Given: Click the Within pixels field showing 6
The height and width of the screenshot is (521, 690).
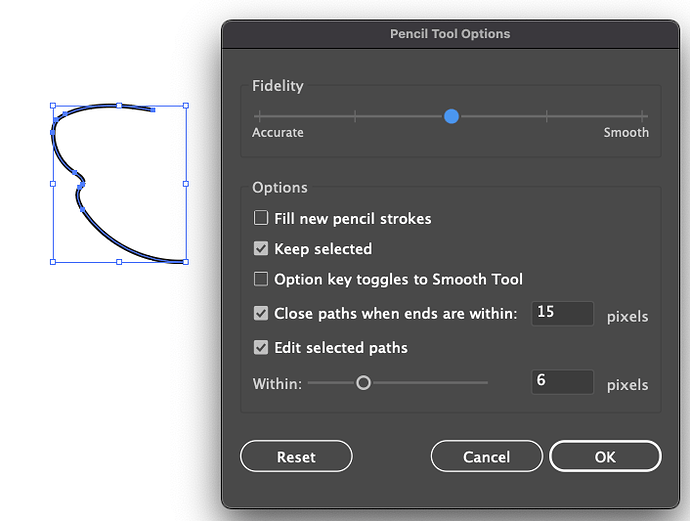Looking at the screenshot, I should click(x=562, y=382).
